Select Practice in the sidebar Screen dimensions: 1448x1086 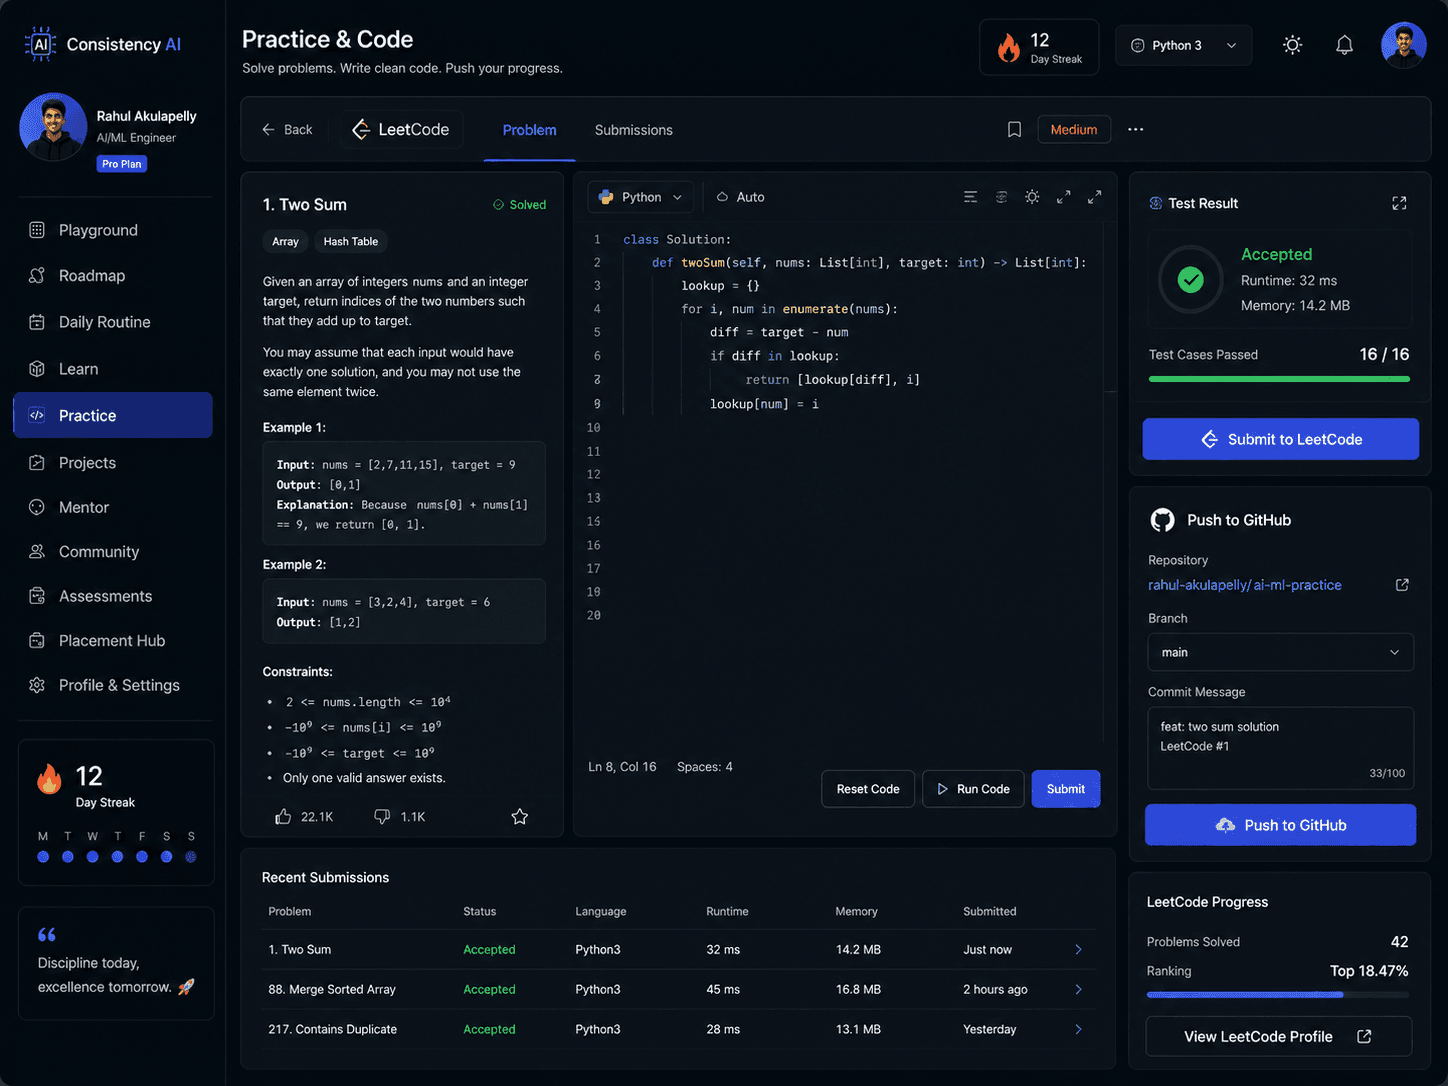[x=113, y=415]
